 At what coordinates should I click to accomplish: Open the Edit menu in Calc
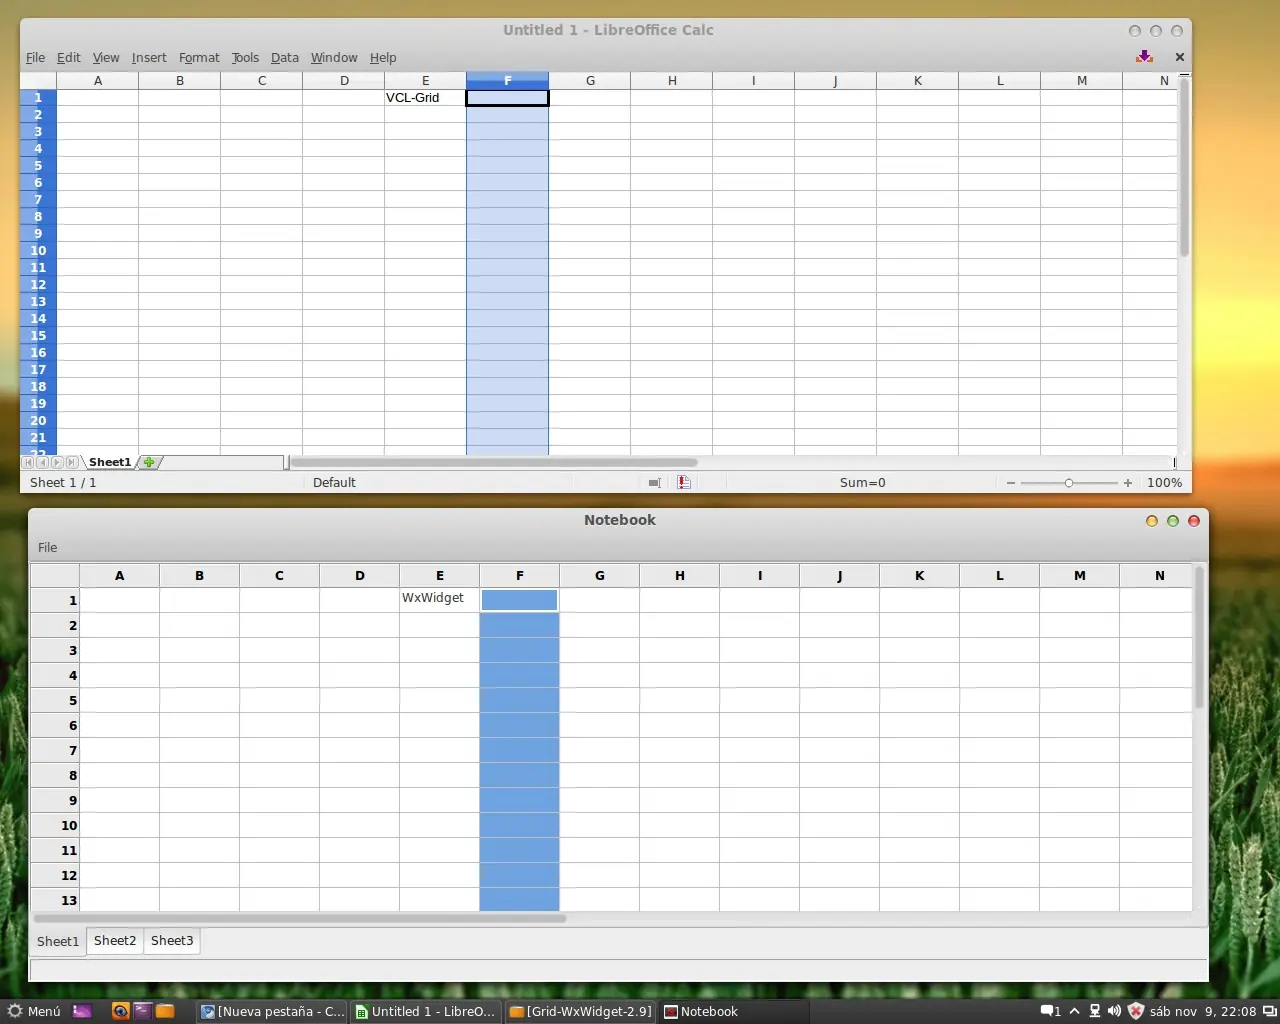click(68, 58)
